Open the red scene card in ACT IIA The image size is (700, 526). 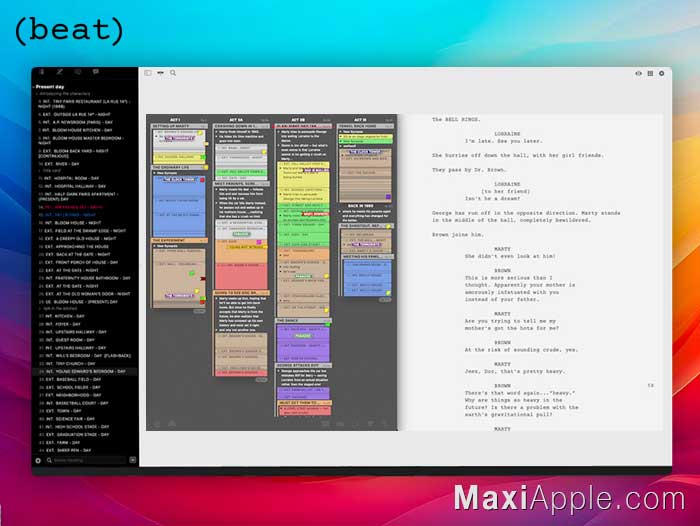241,276
